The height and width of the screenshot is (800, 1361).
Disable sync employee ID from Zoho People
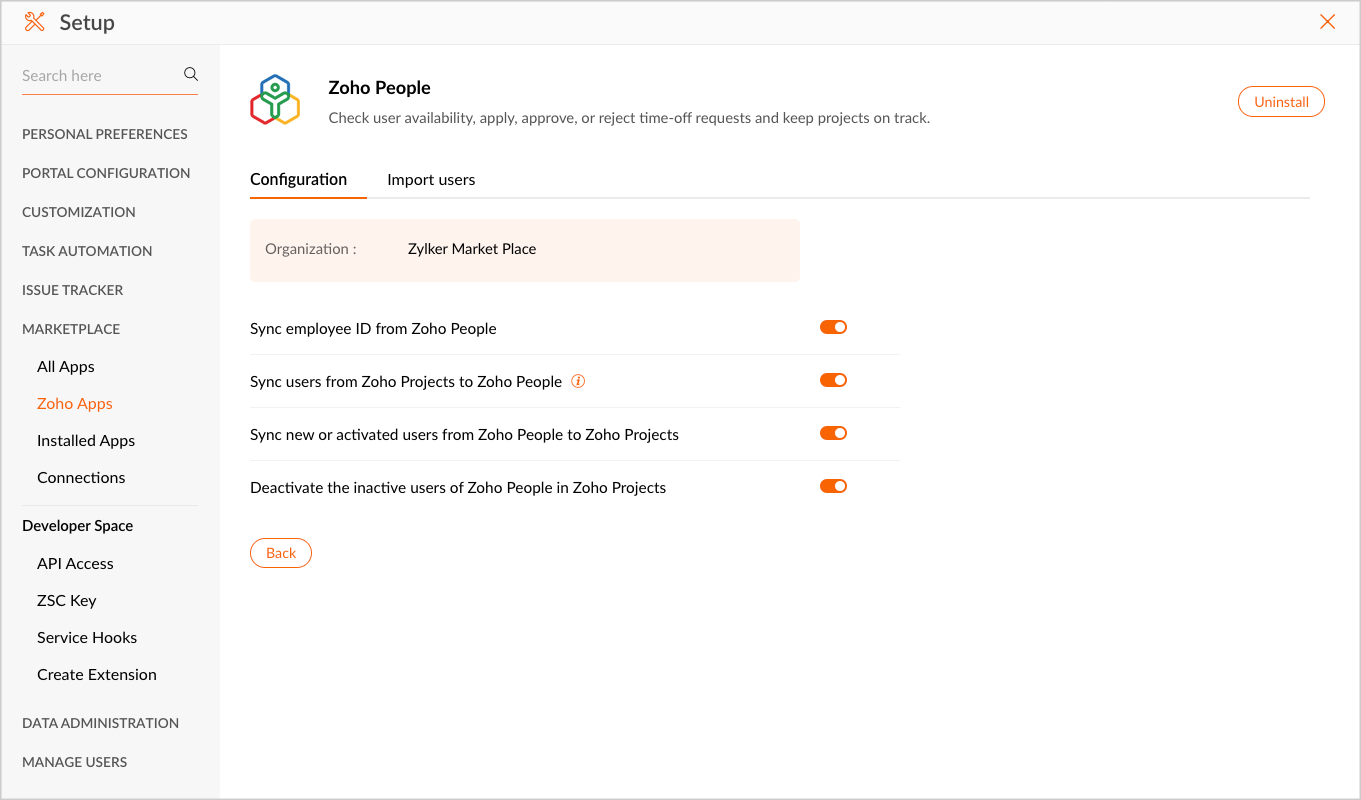click(833, 326)
